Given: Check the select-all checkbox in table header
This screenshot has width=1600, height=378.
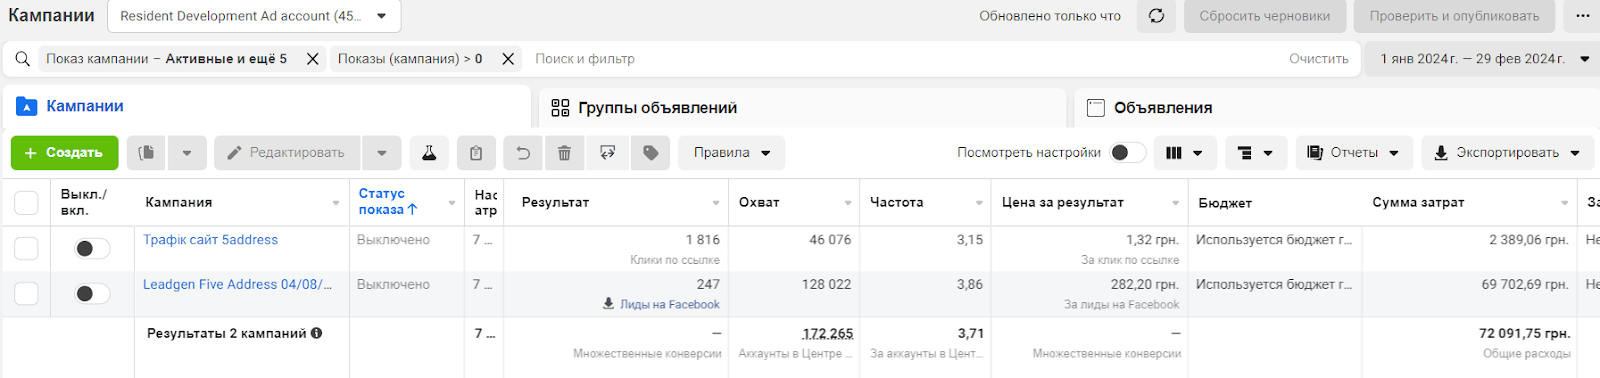Looking at the screenshot, I should pos(26,202).
